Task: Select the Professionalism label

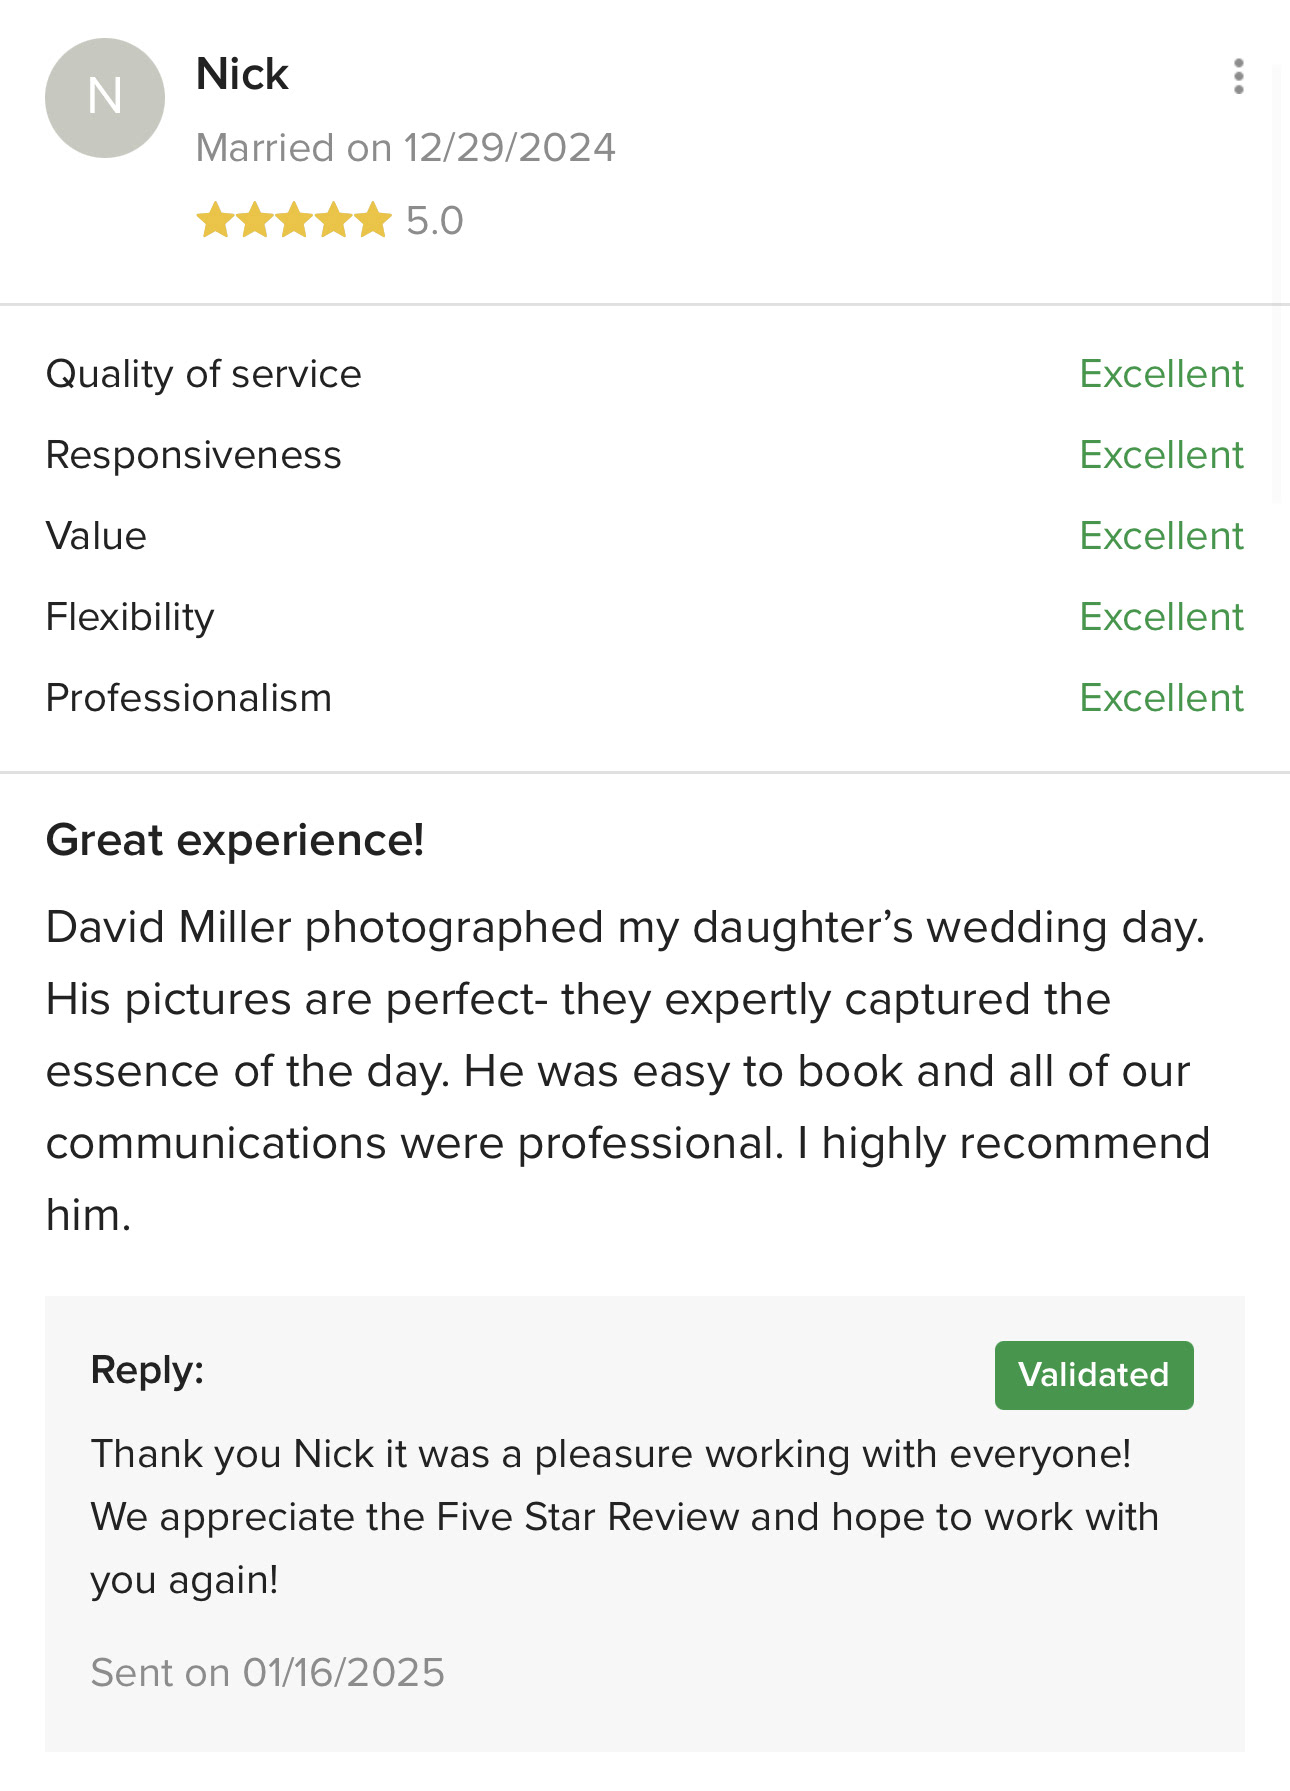Action: pyautogui.click(x=189, y=698)
